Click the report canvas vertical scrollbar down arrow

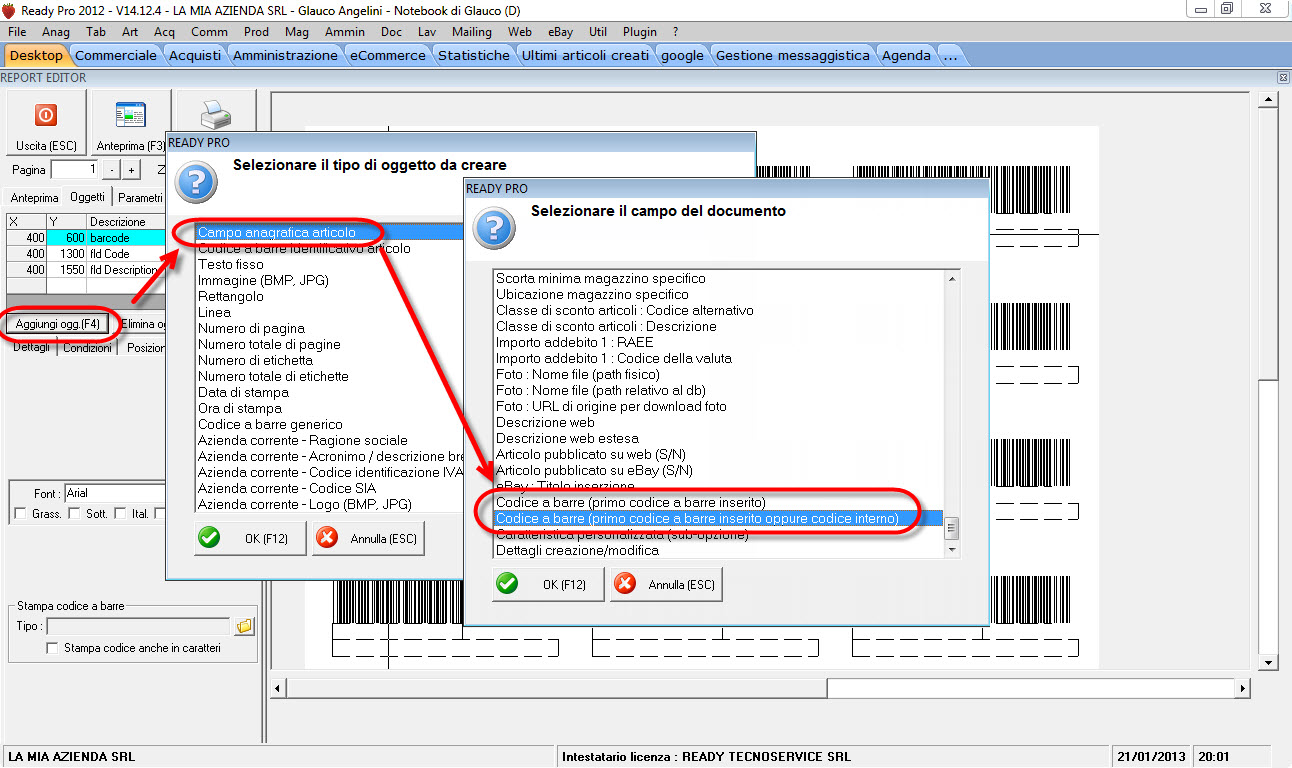(1268, 662)
